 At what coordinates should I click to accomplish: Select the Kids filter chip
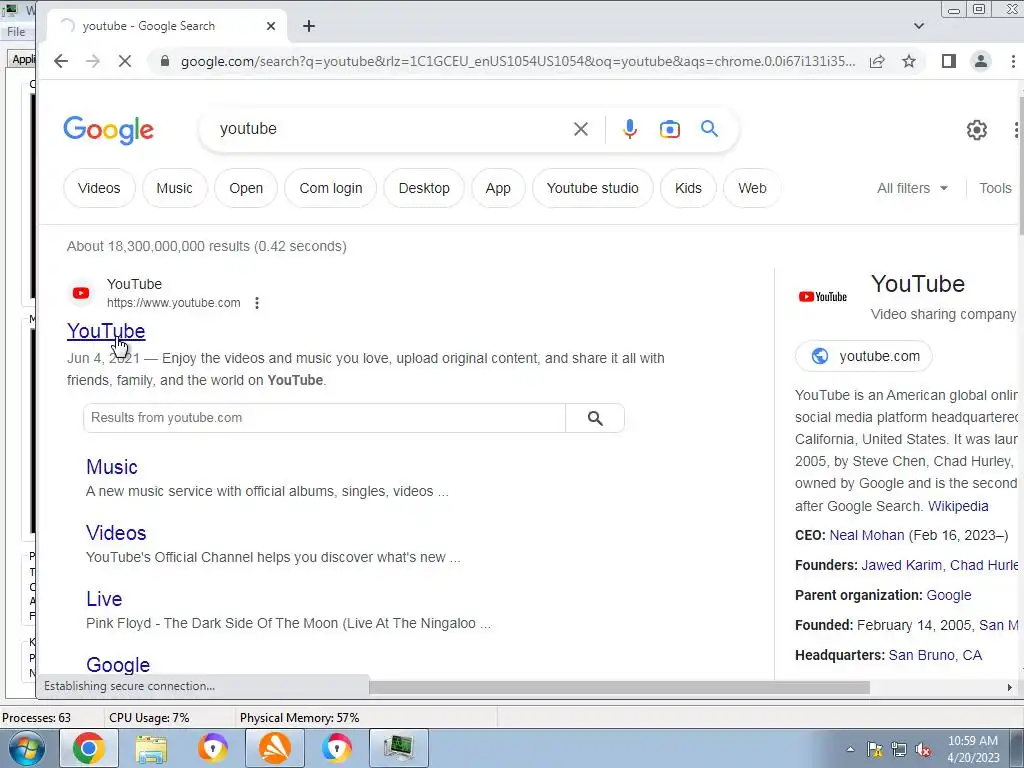pyautogui.click(x=688, y=188)
